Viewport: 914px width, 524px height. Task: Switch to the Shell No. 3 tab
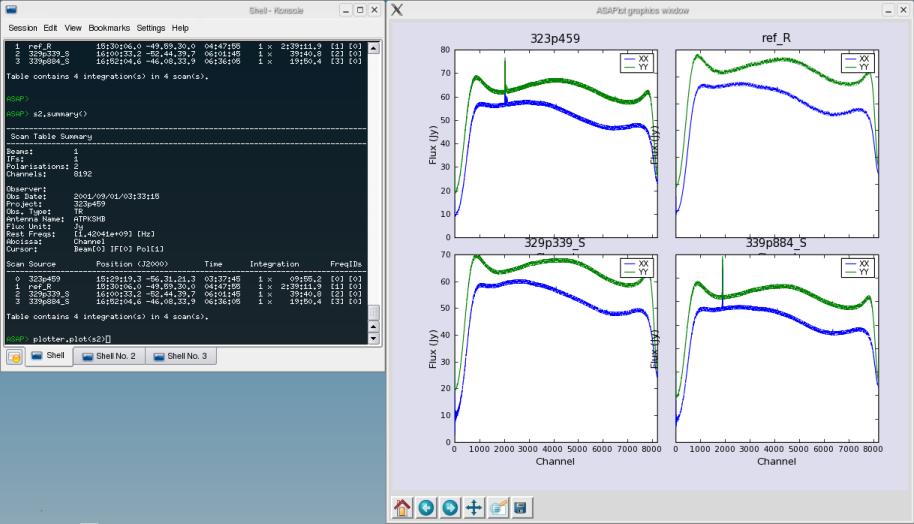[180, 356]
